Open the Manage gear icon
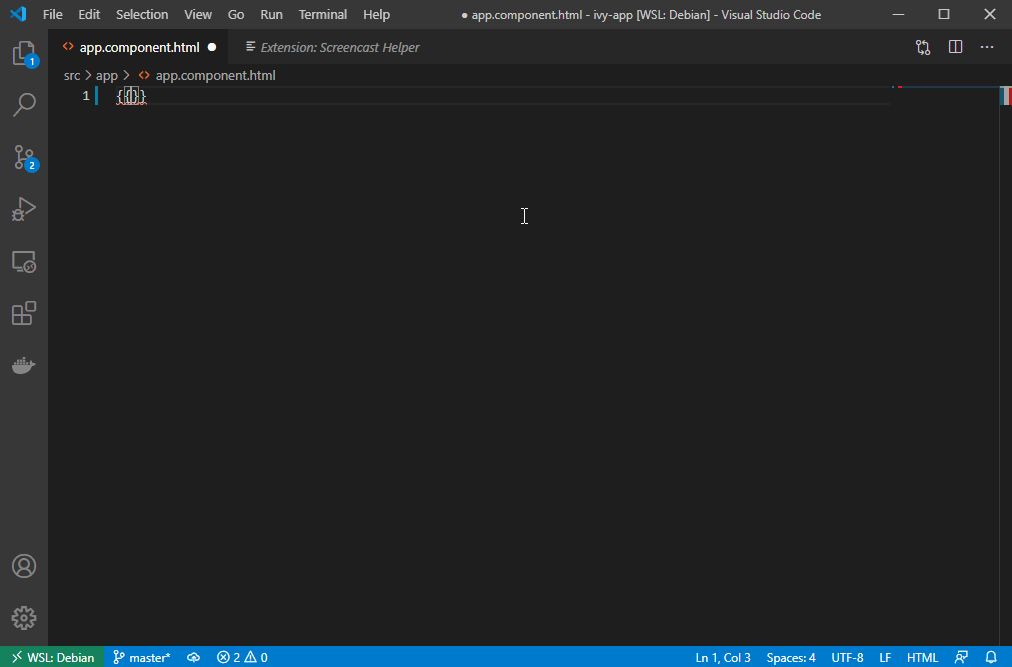The height and width of the screenshot is (667, 1012). 24,617
